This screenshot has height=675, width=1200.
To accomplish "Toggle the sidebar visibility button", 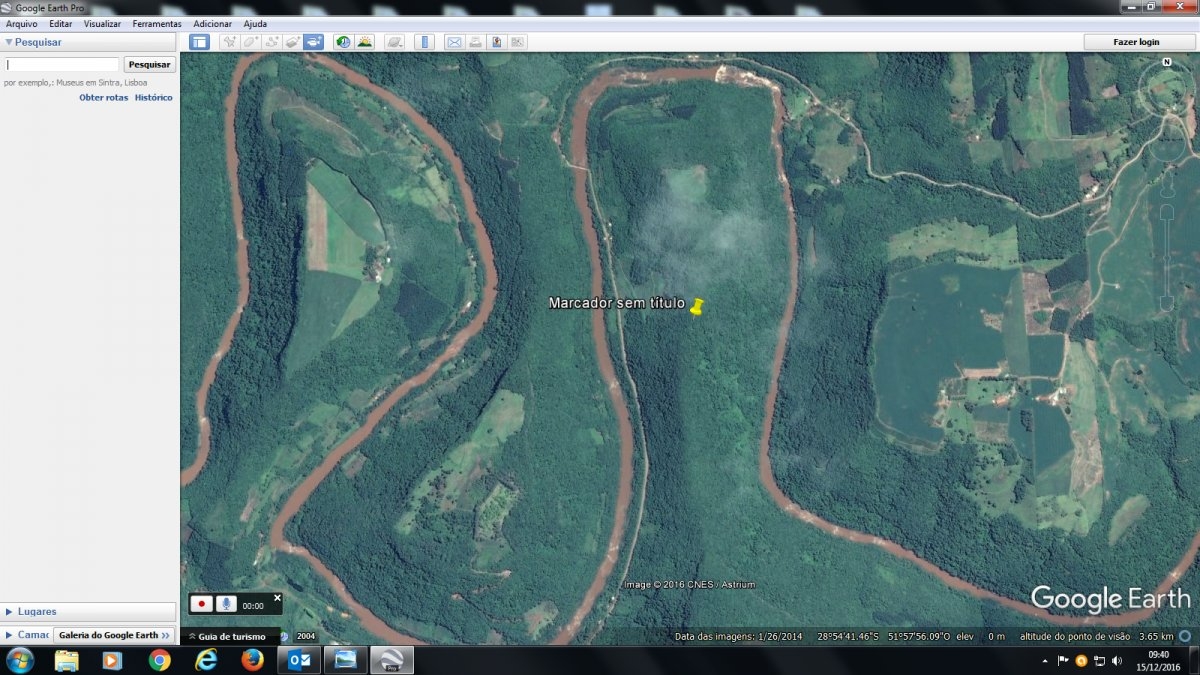I will click(x=199, y=42).
